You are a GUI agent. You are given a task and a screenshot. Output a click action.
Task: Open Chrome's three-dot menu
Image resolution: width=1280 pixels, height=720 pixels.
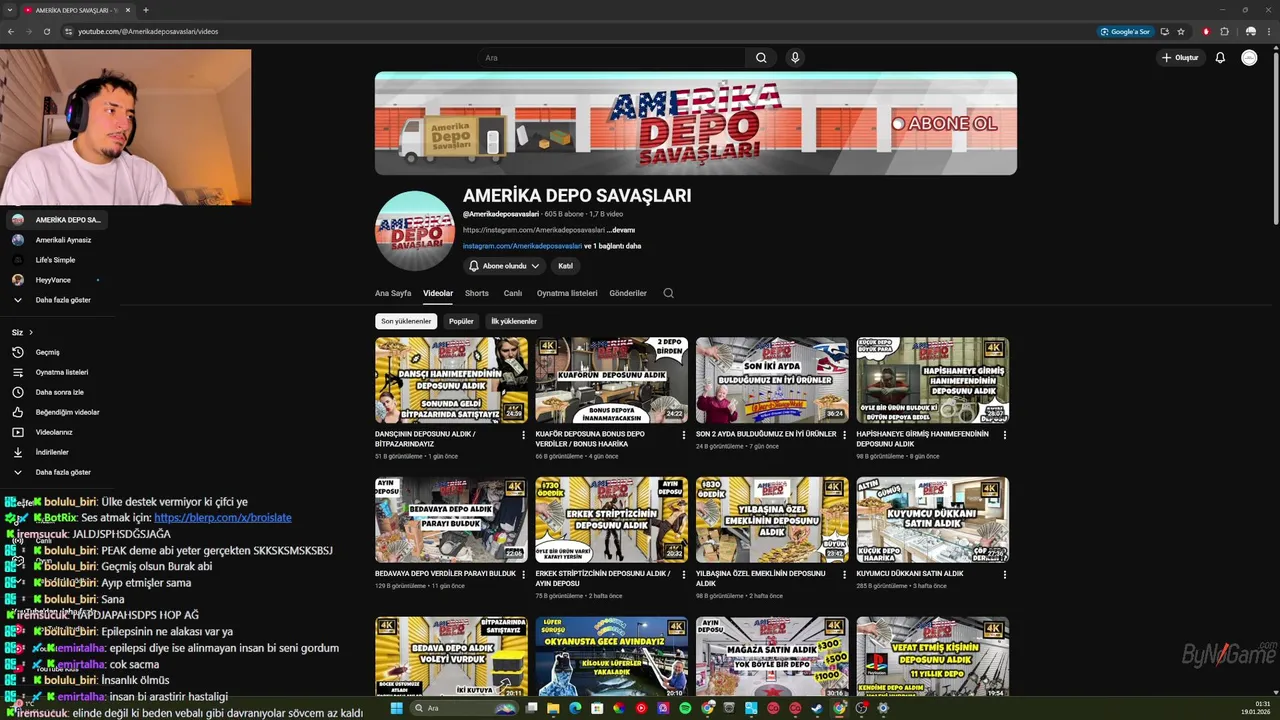pyautogui.click(x=1270, y=31)
